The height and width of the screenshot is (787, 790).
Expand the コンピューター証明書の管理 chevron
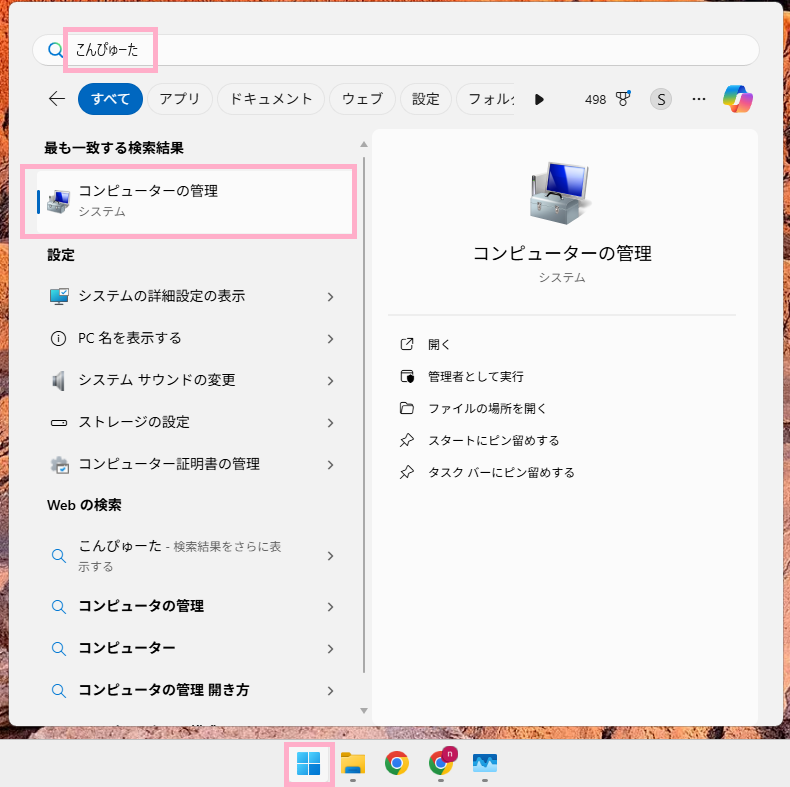coord(331,465)
